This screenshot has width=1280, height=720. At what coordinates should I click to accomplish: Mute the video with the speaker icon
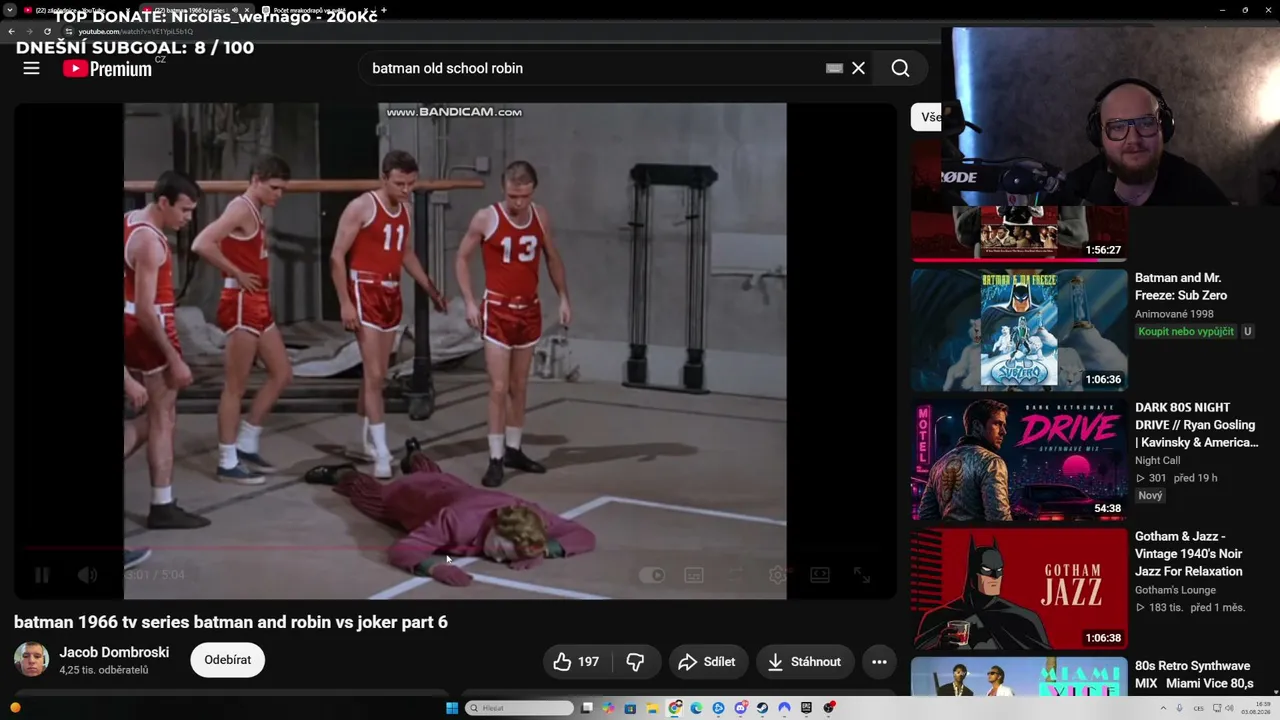click(88, 575)
